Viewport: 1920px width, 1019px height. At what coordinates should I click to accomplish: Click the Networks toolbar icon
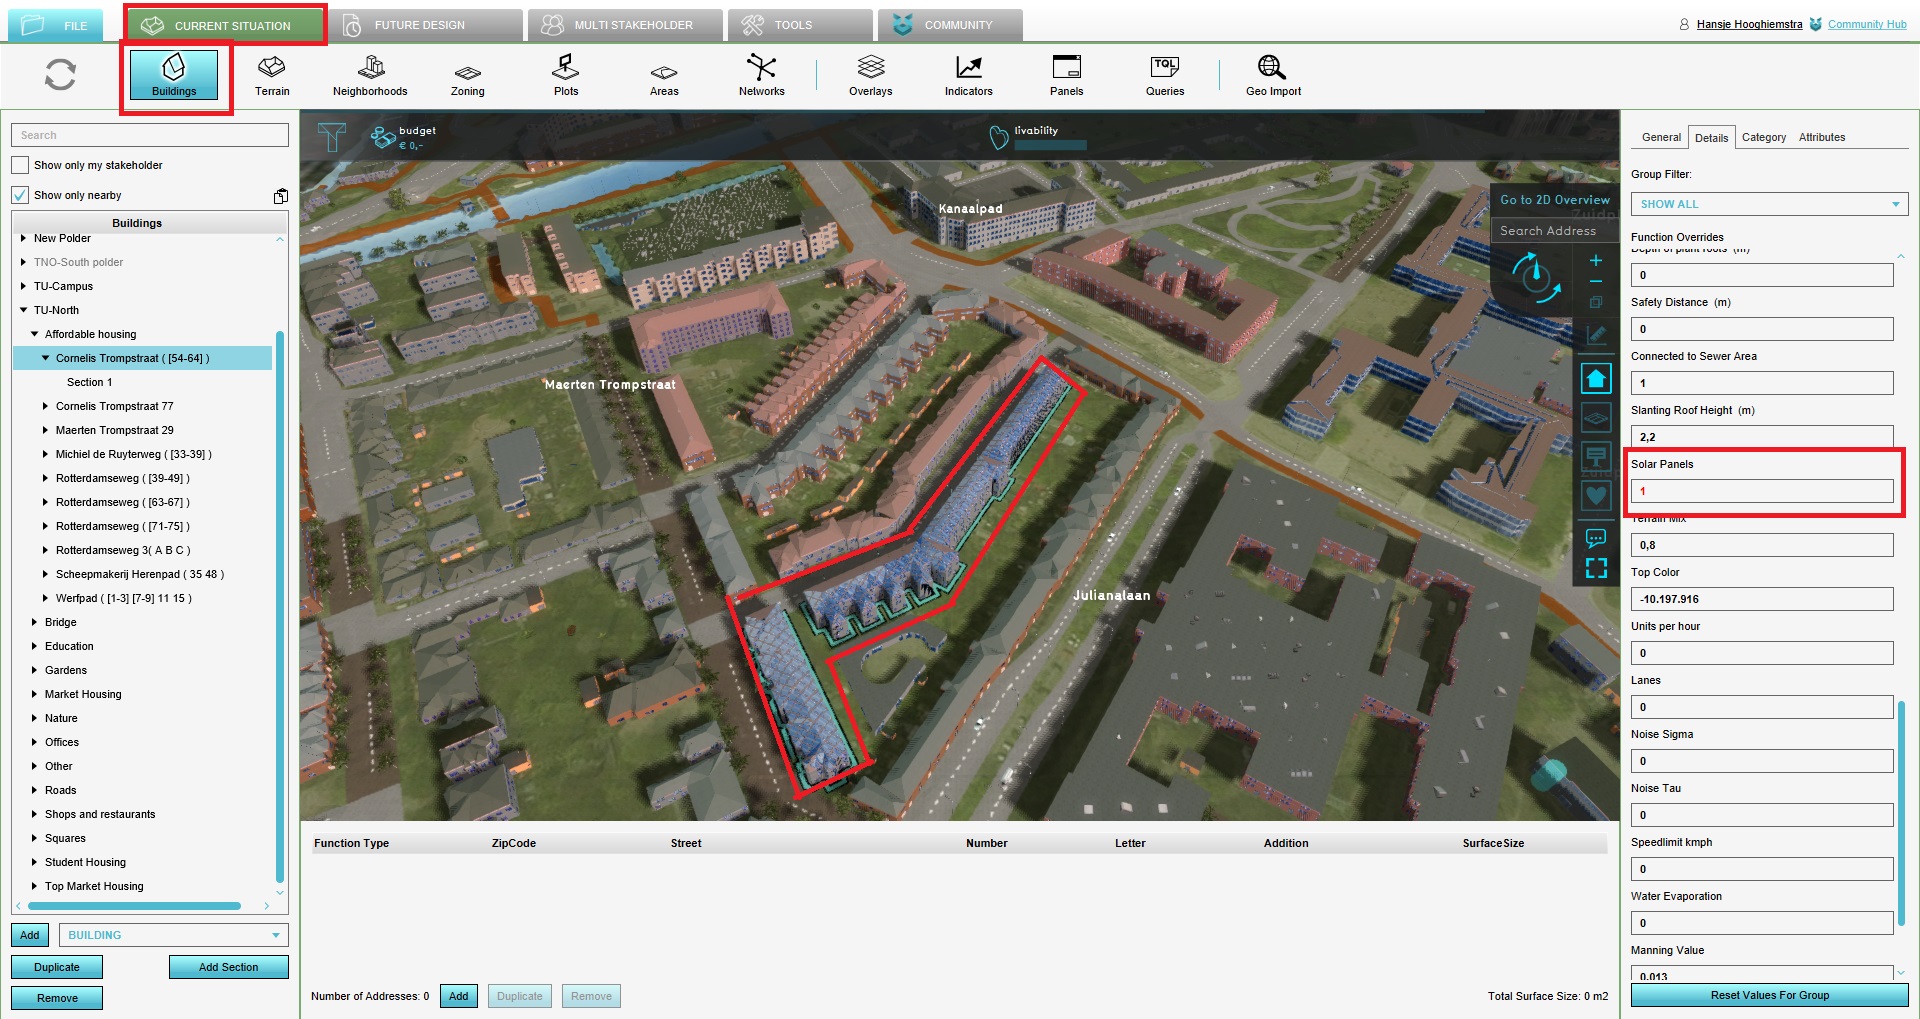(x=761, y=75)
